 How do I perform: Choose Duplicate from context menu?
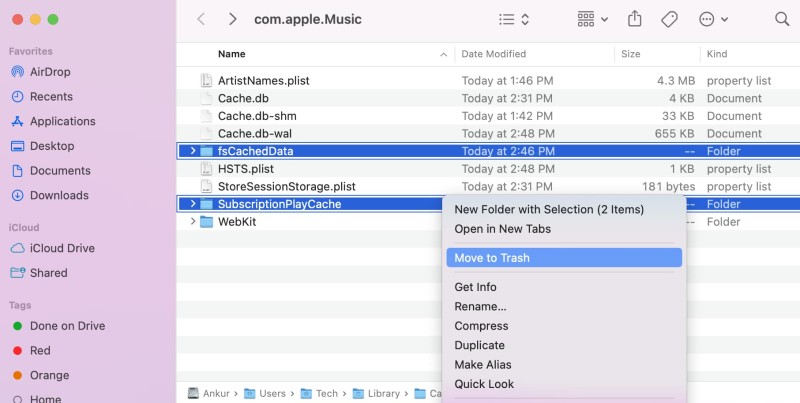(x=564, y=345)
